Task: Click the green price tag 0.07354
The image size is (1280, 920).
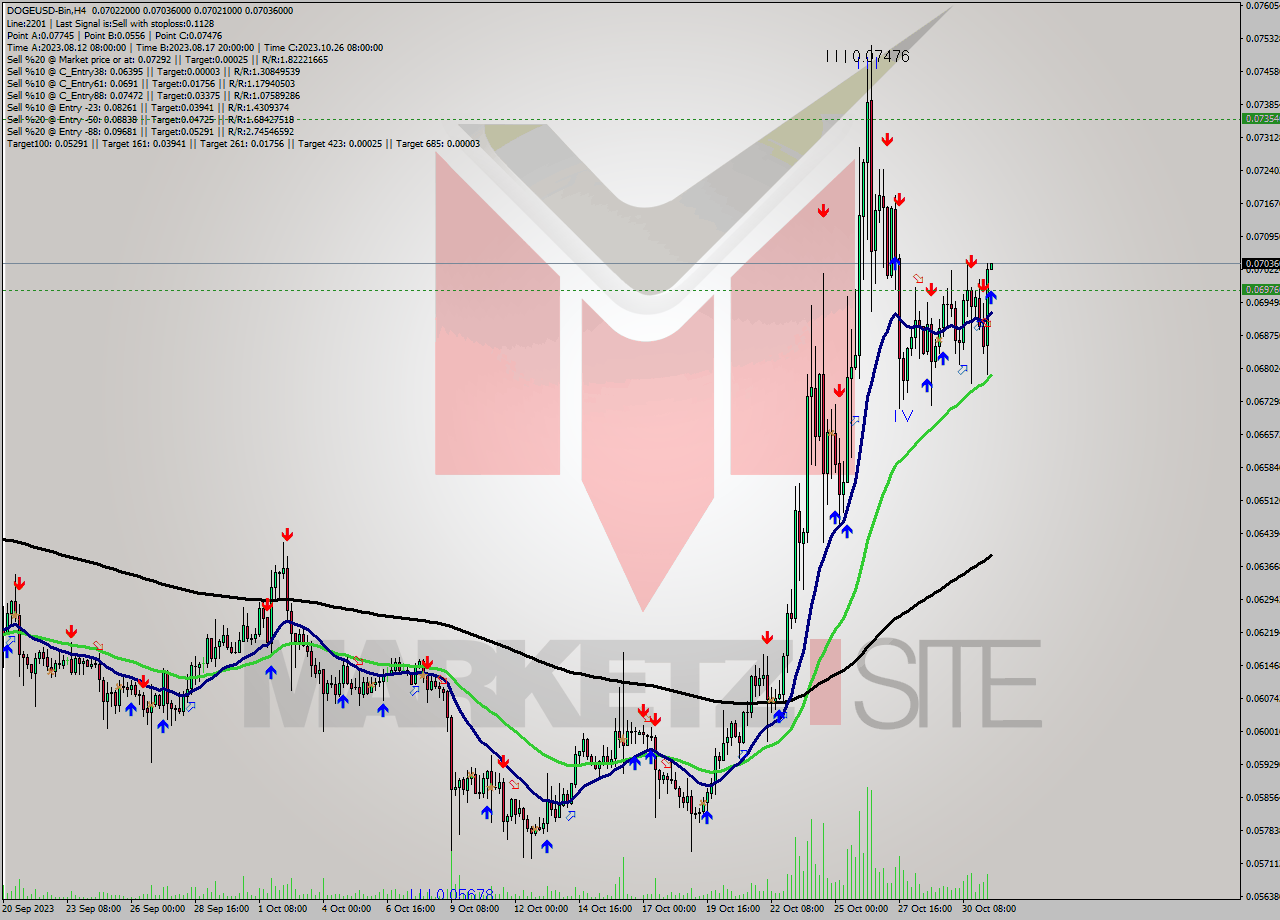Action: pos(1260,118)
